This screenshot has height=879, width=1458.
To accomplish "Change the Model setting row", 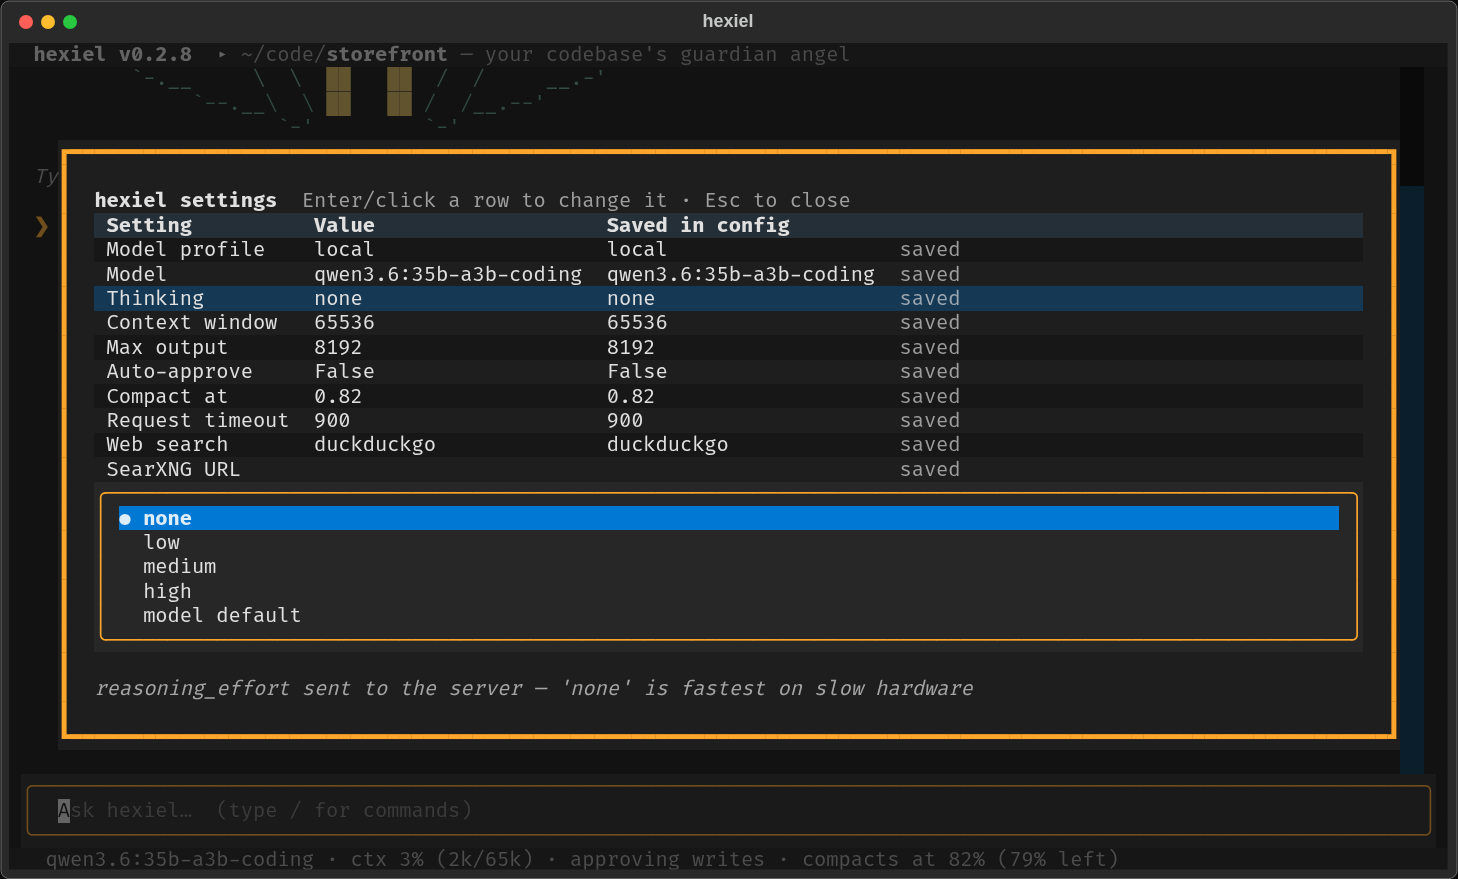I will point(728,274).
